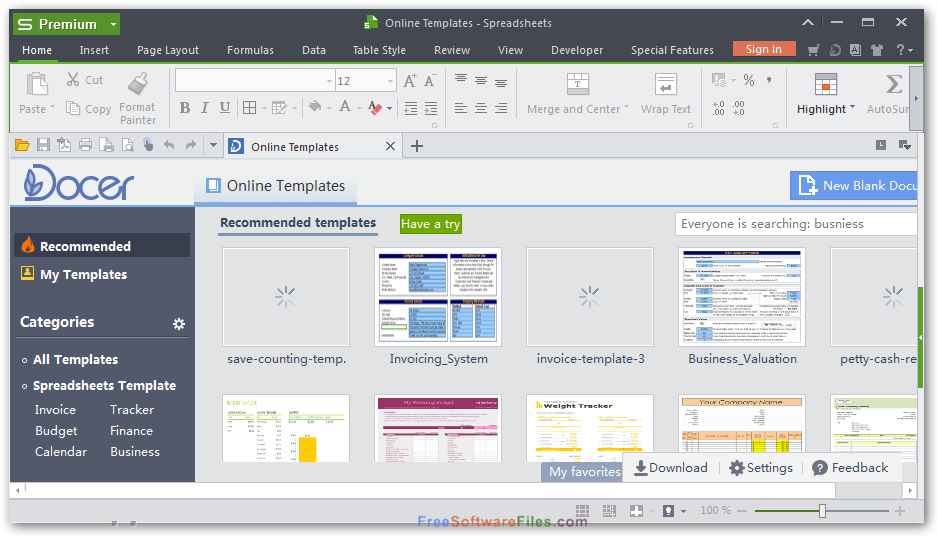938x537 pixels.
Task: Toggle Italic formatting
Action: pos(205,108)
